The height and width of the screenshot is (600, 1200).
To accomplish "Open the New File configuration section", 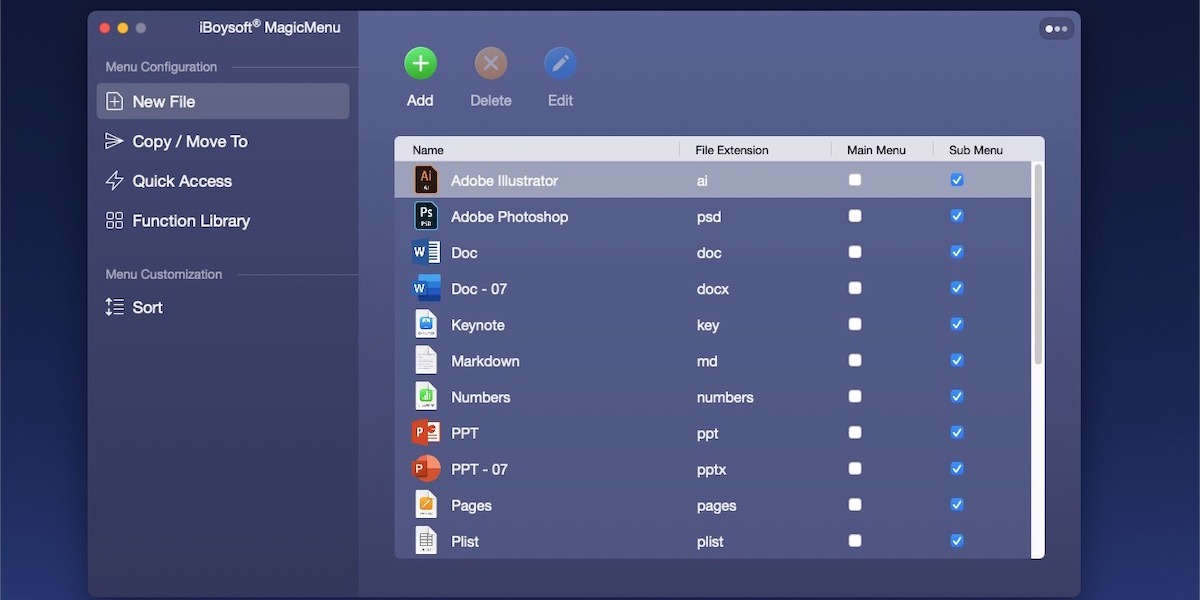I will tap(222, 101).
